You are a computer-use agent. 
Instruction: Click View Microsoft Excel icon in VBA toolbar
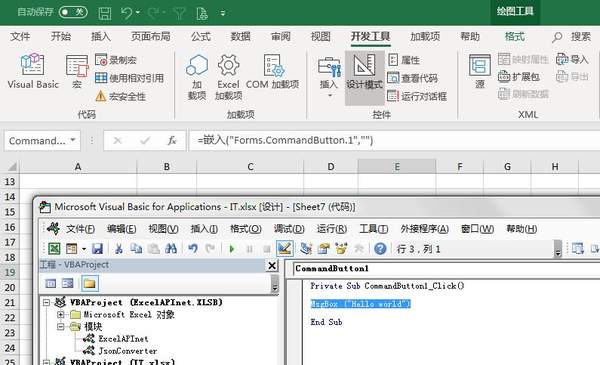point(54,249)
